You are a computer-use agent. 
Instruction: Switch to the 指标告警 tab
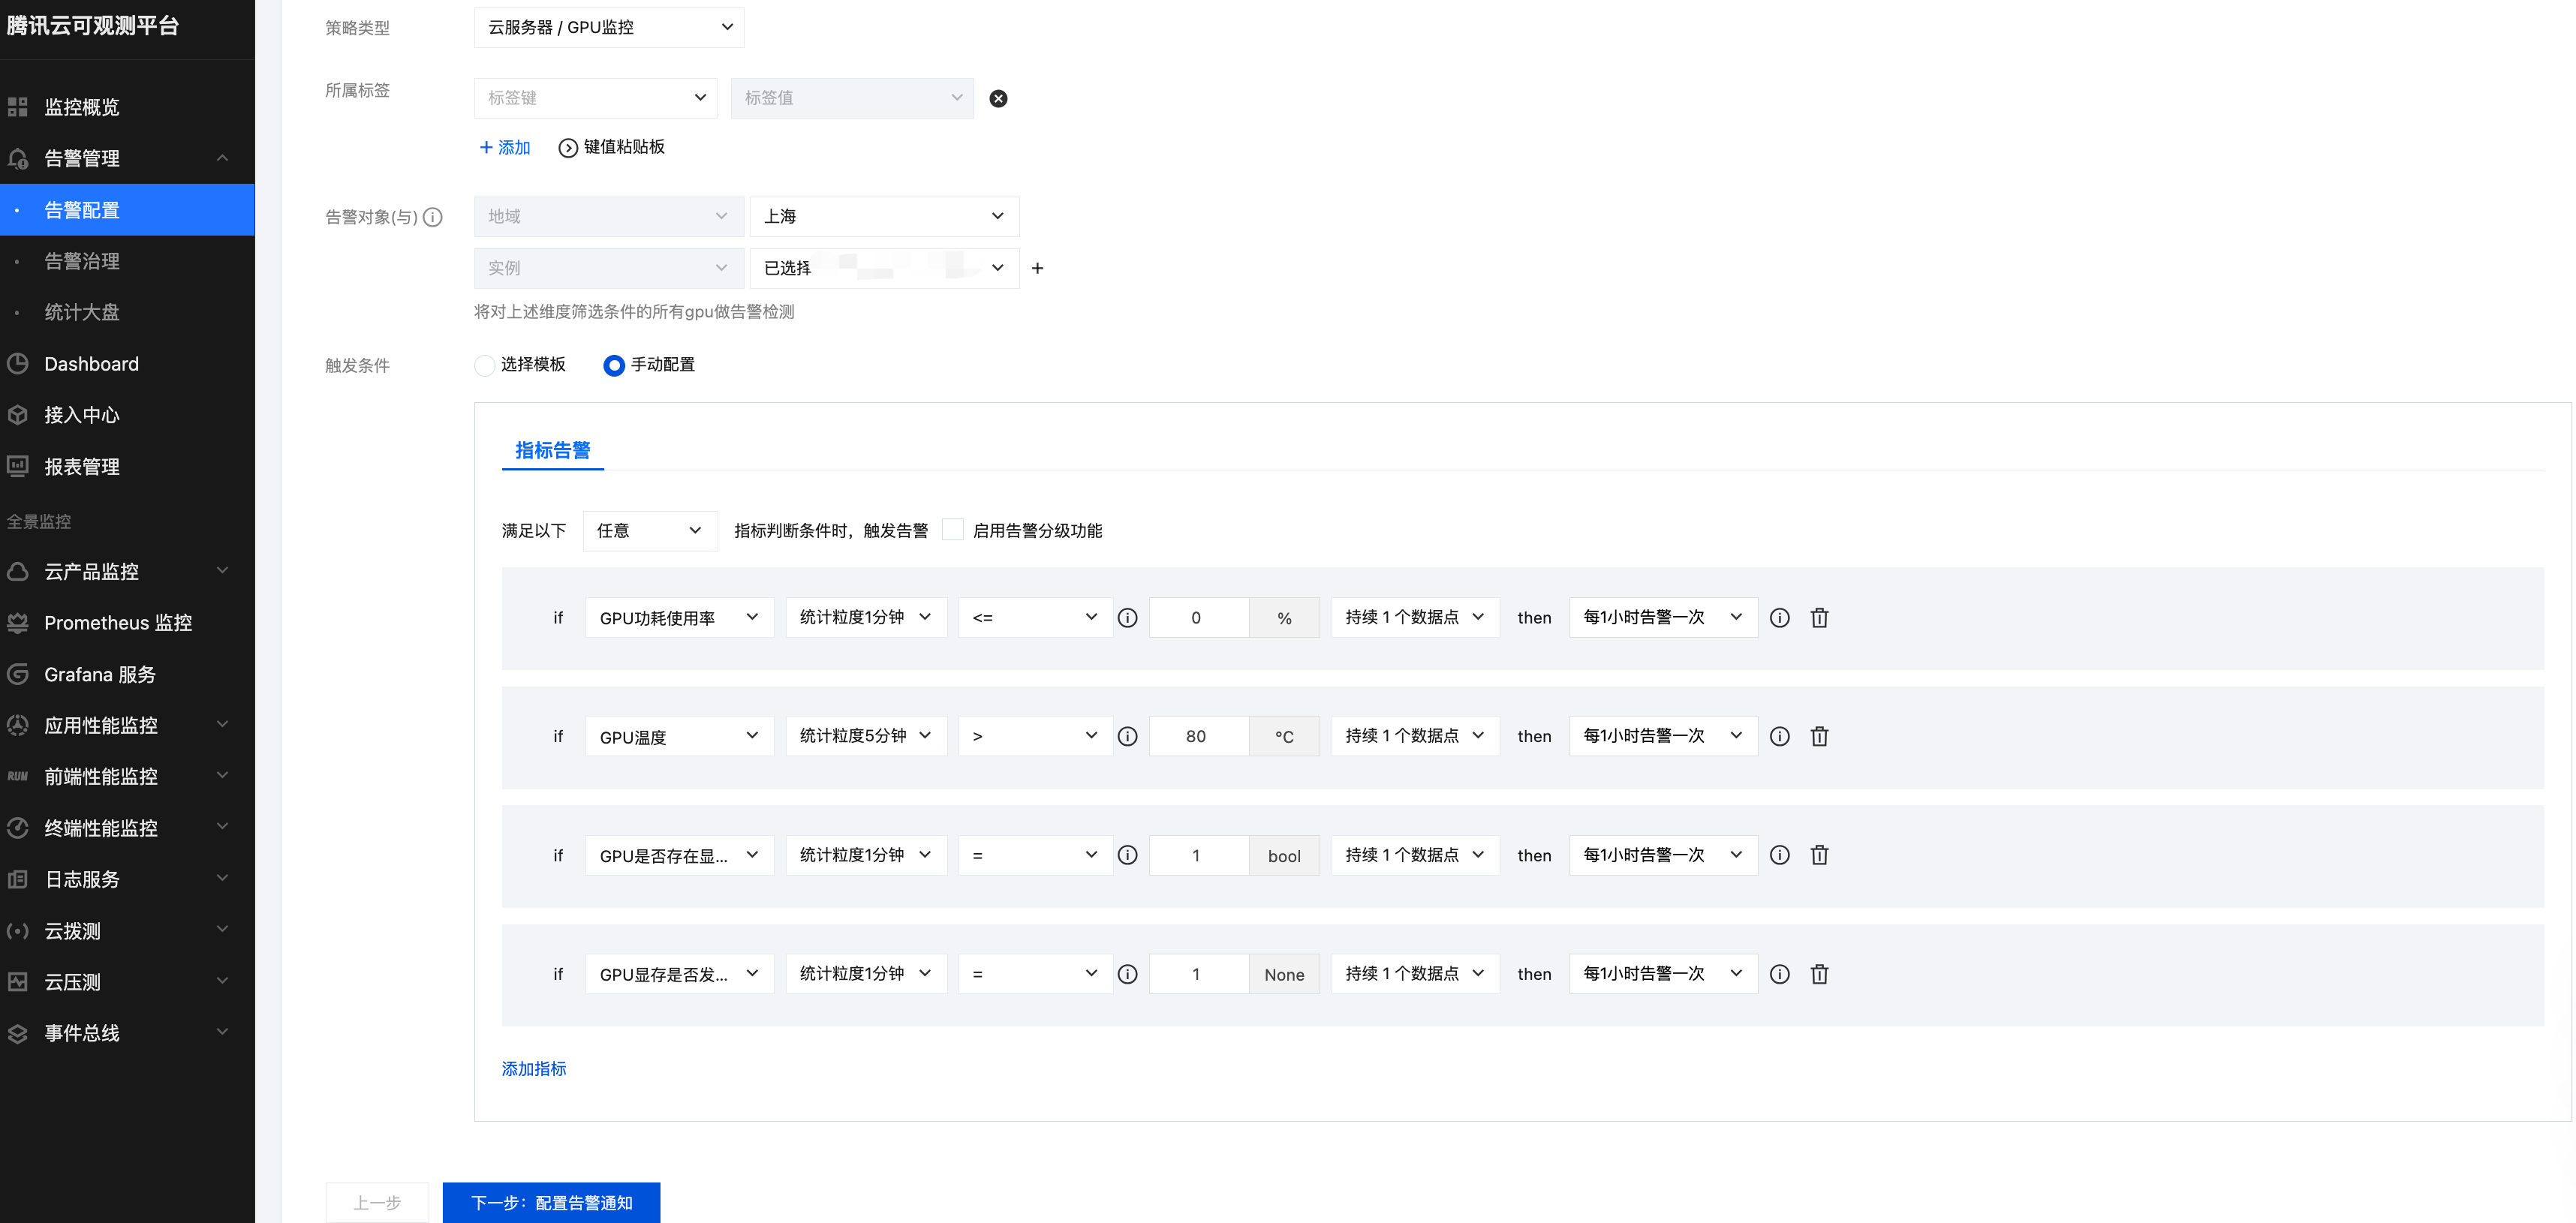click(x=552, y=450)
